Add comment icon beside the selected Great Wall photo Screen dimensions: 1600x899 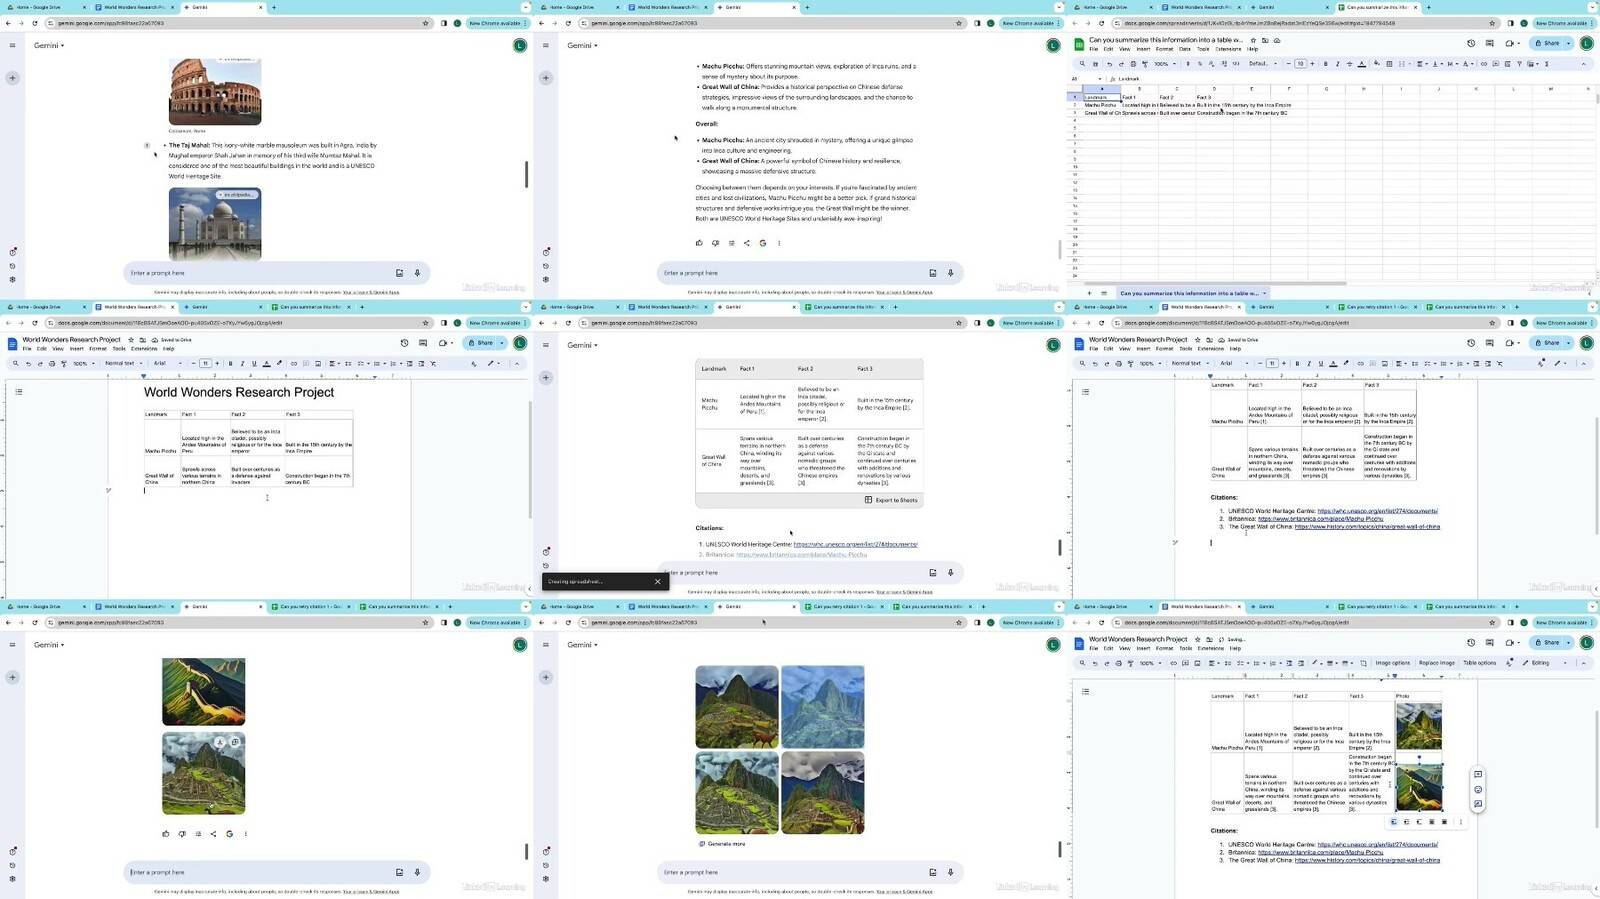pyautogui.click(x=1478, y=775)
